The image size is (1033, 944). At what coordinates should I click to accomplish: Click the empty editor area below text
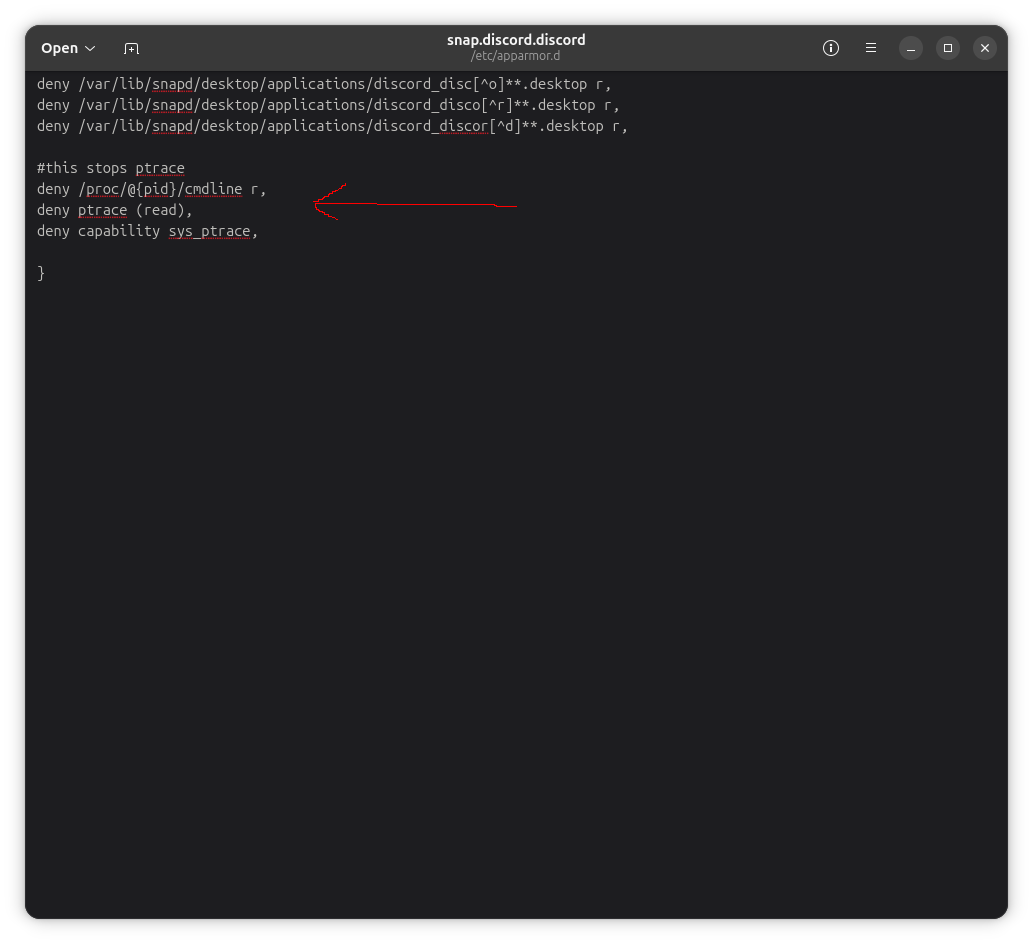tap(515, 600)
